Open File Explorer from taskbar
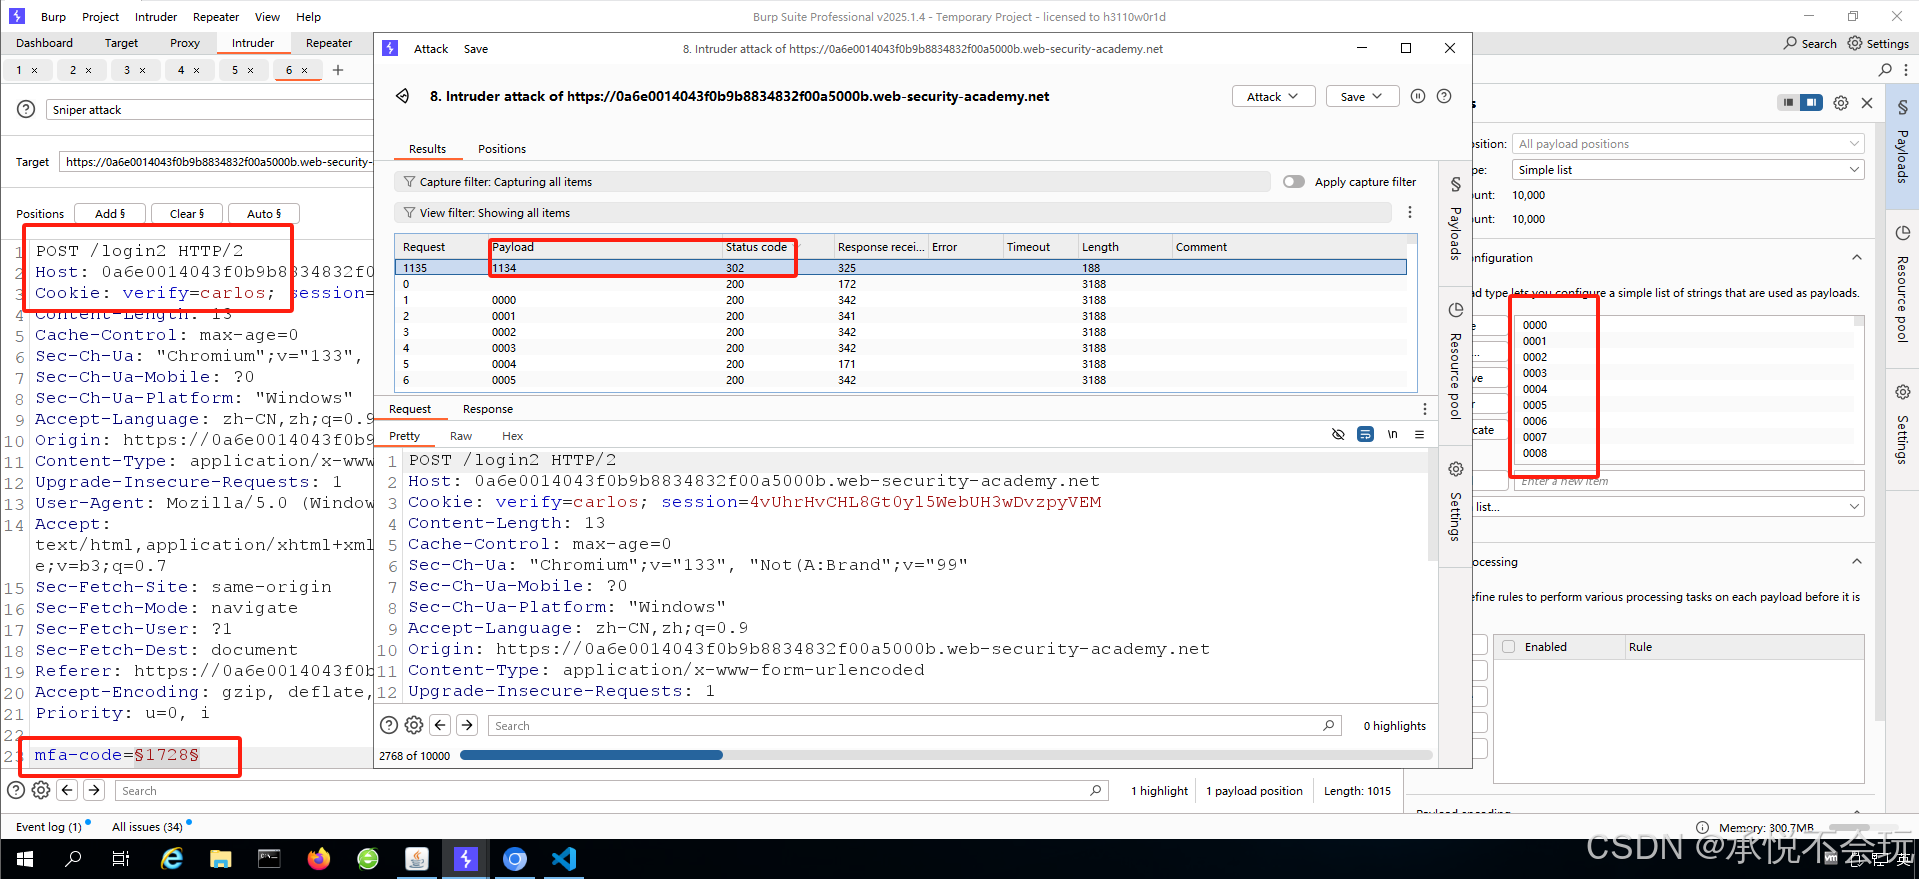The height and width of the screenshot is (879, 1919). (221, 859)
